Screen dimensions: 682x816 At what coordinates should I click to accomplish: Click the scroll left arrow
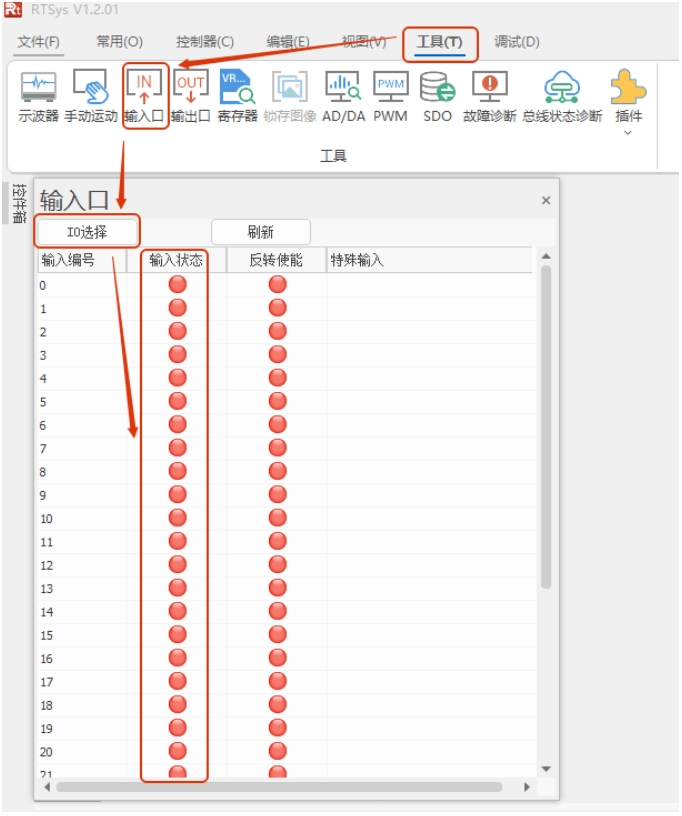(47, 787)
